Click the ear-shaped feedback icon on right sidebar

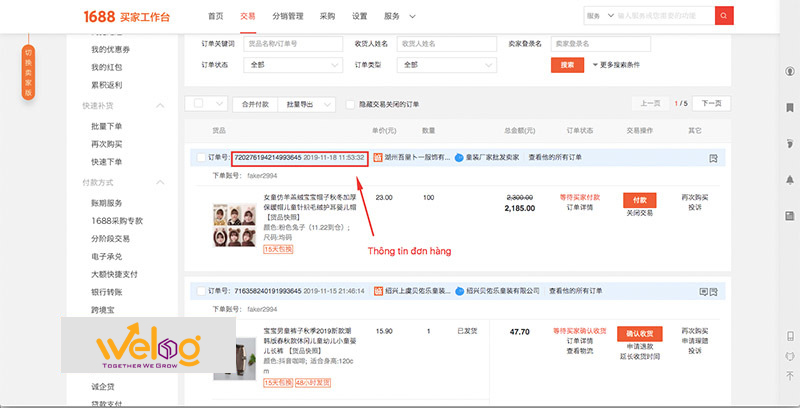pos(789,144)
